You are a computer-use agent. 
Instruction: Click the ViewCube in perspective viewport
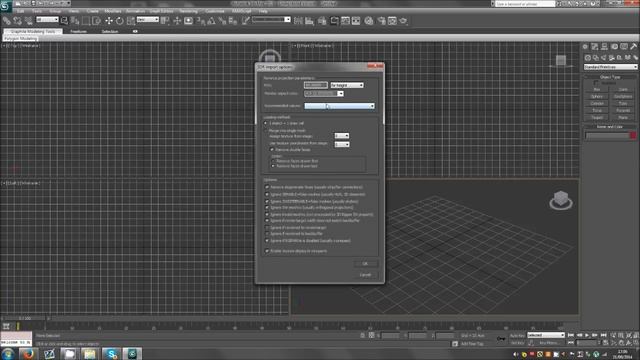pos(561,200)
